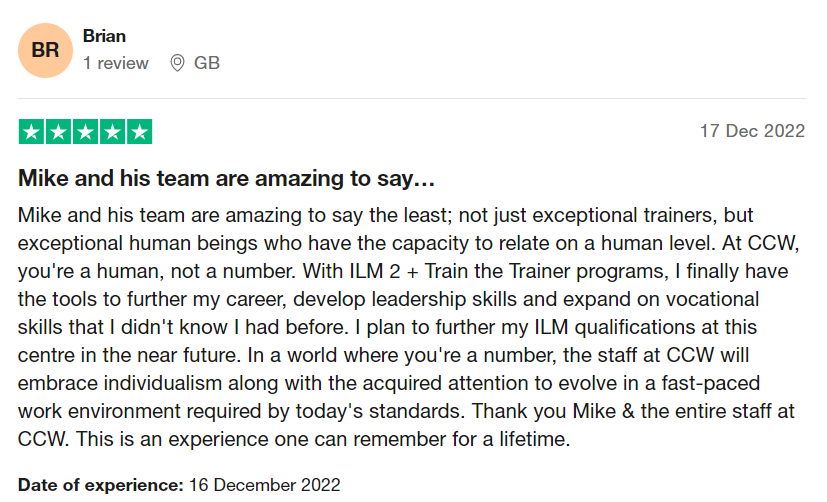Click the horizontal divider under reviewer info

click(412, 98)
